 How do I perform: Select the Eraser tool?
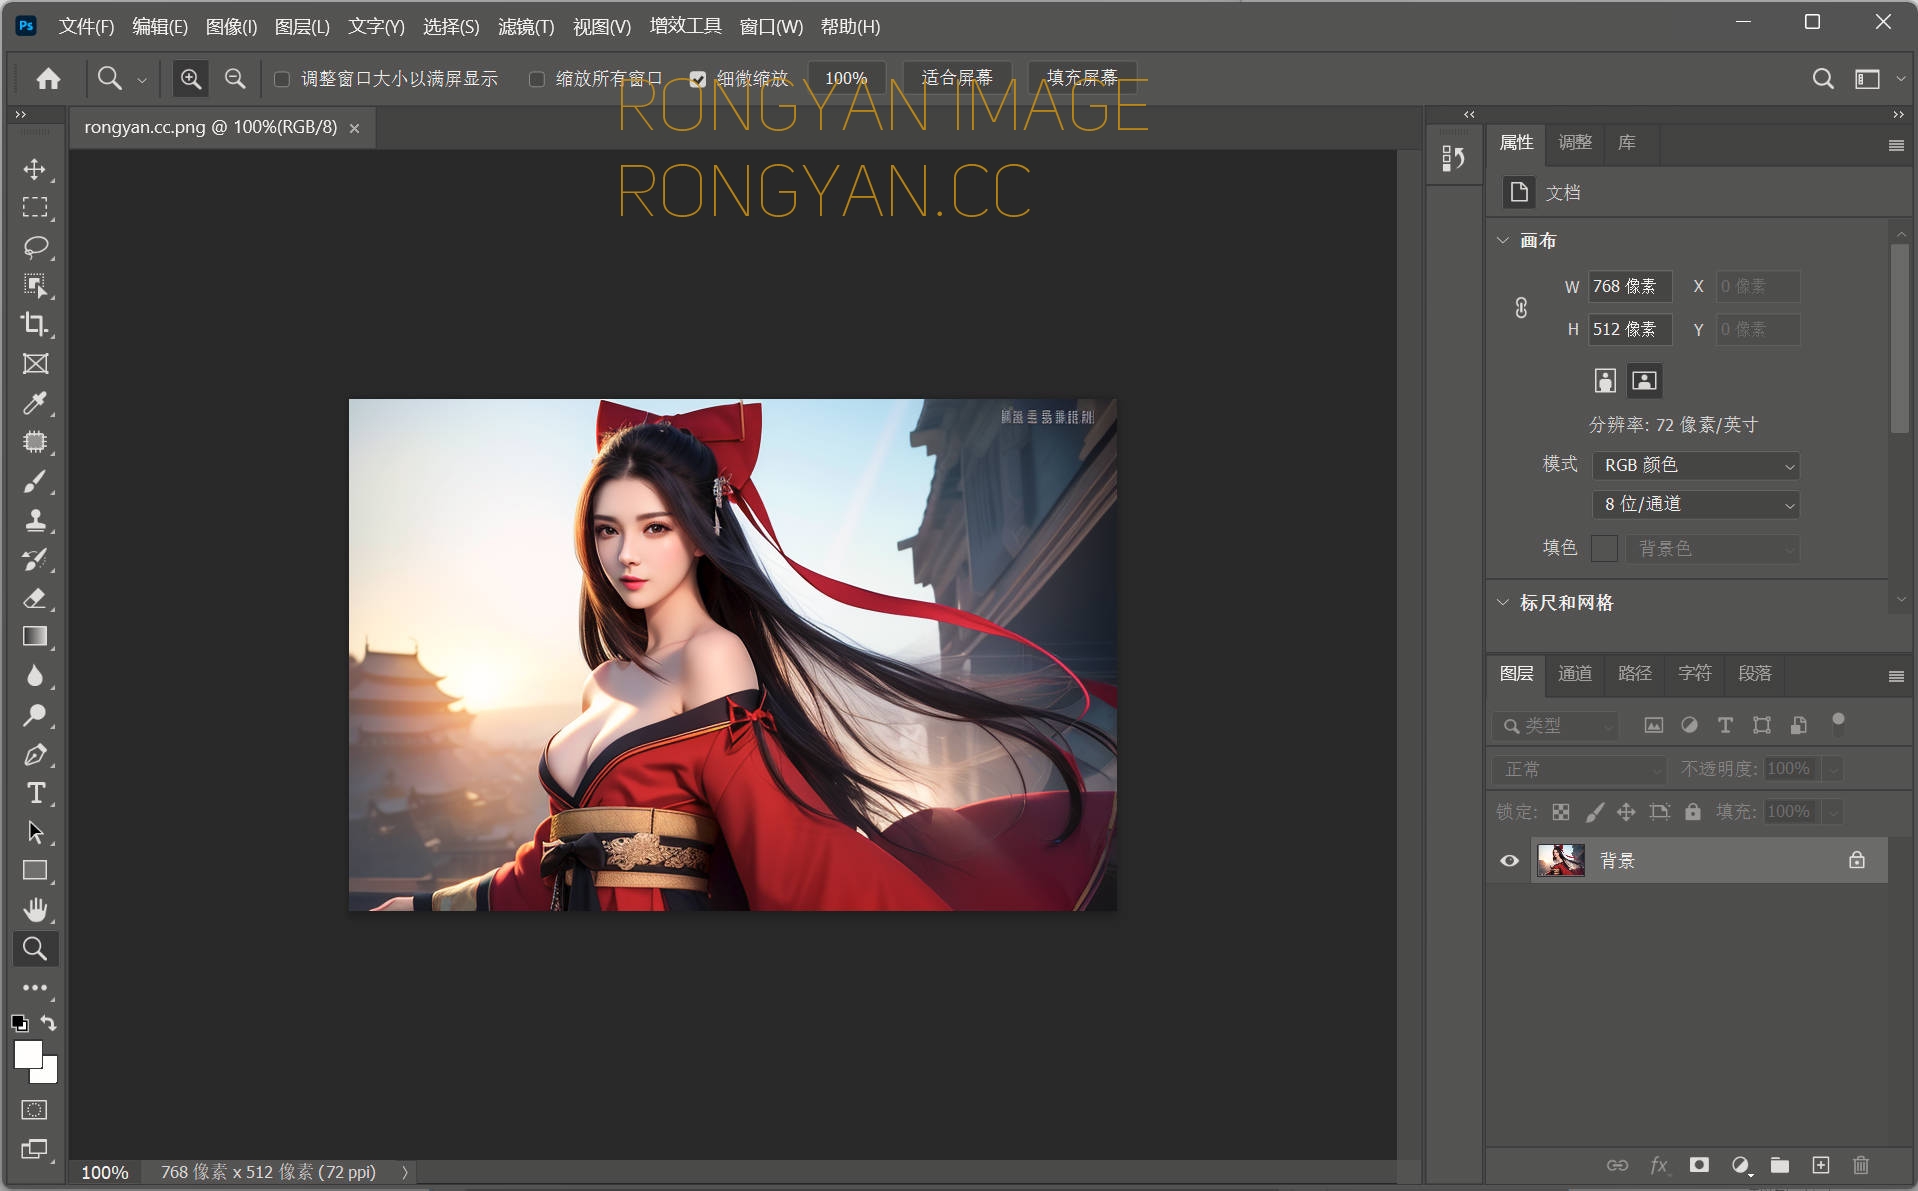(x=35, y=598)
